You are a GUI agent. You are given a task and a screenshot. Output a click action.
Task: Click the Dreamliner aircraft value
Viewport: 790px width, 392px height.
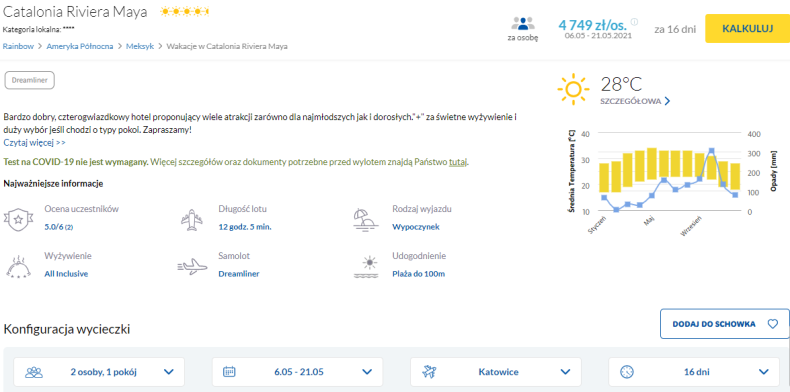tap(239, 274)
